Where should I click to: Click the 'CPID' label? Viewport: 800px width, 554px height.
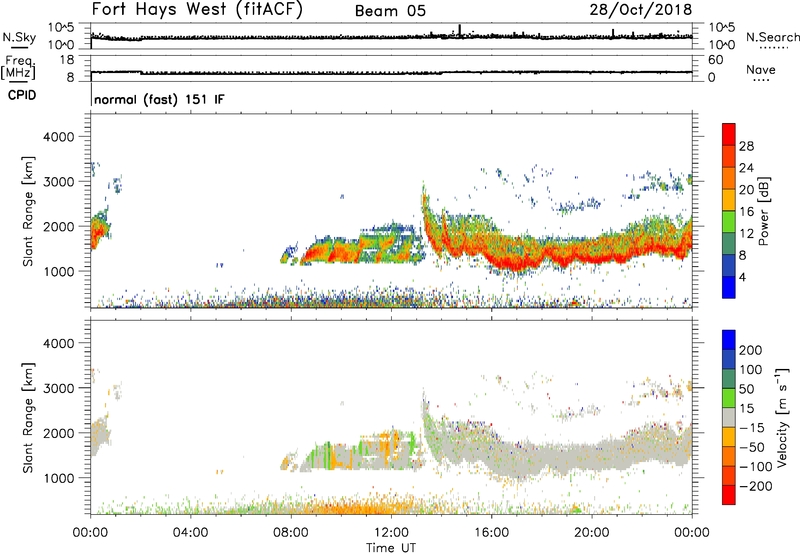coord(22,95)
